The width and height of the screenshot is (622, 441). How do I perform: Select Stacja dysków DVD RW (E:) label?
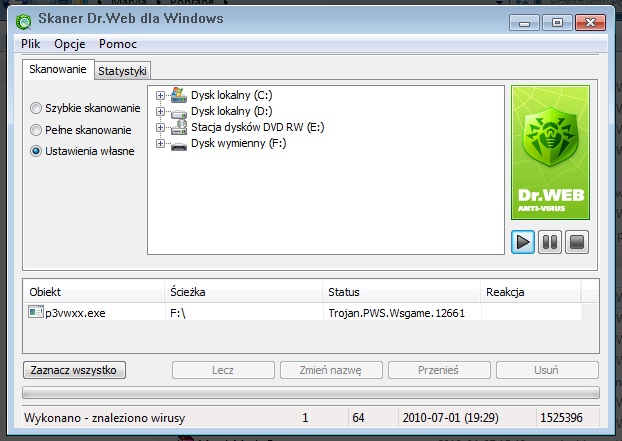pos(258,127)
